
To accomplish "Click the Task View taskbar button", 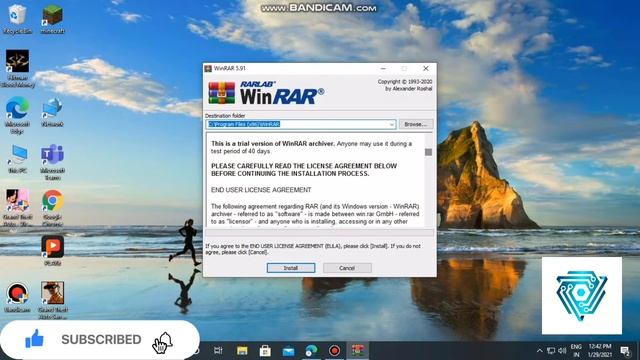I will 218,351.
